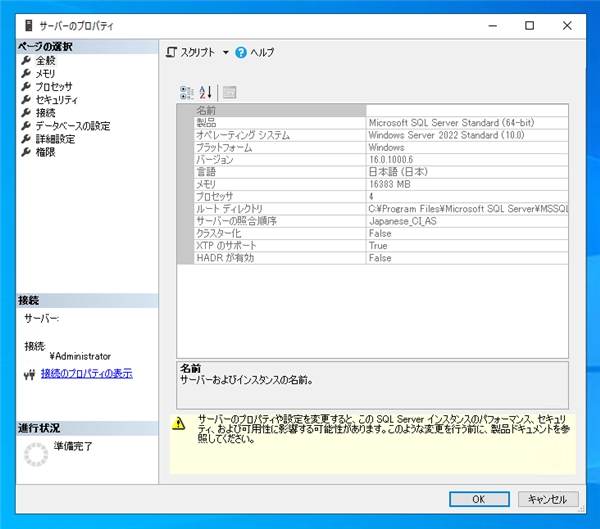Viewport: 600px width, 529px height.
Task: Click wrench icon beside セキュリティ
Action: click(26, 100)
